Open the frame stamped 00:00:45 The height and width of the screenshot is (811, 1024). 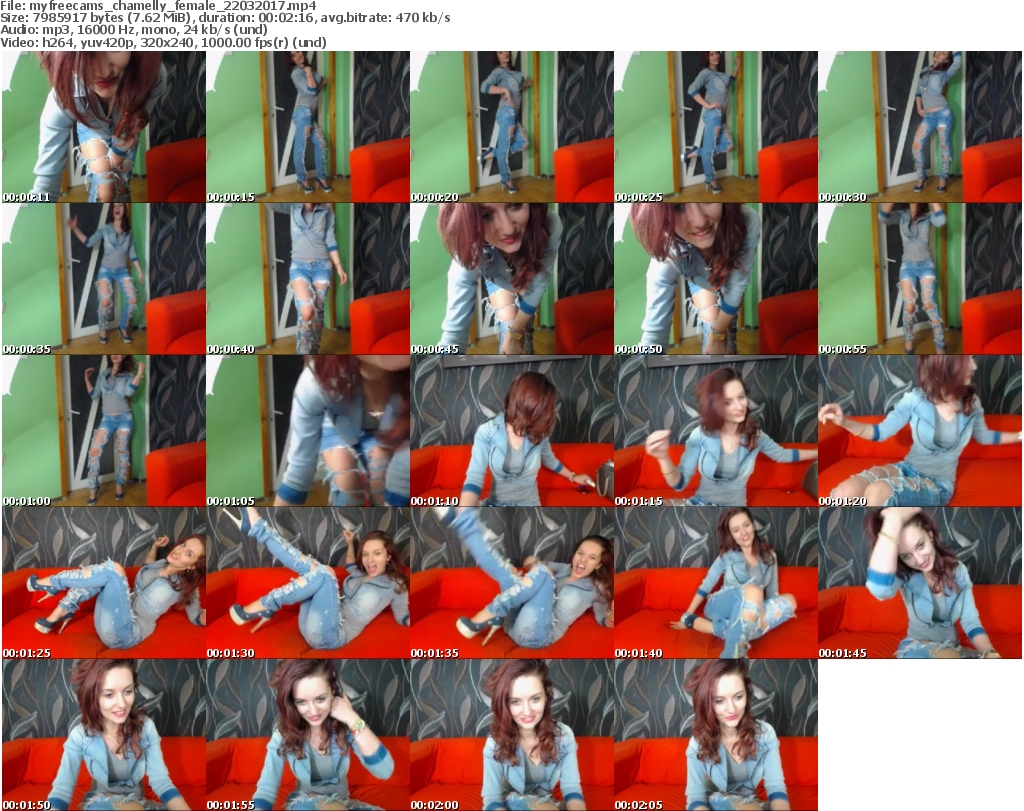point(512,279)
